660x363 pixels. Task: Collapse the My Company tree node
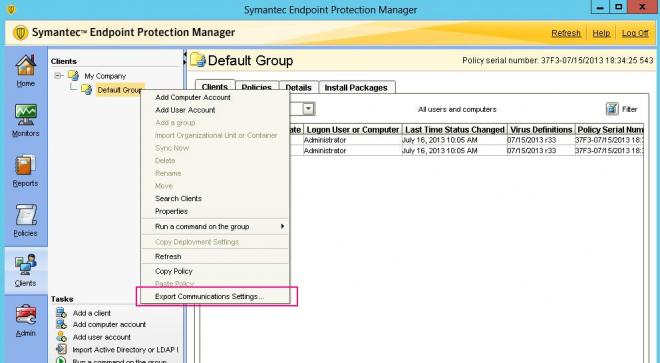coord(58,76)
